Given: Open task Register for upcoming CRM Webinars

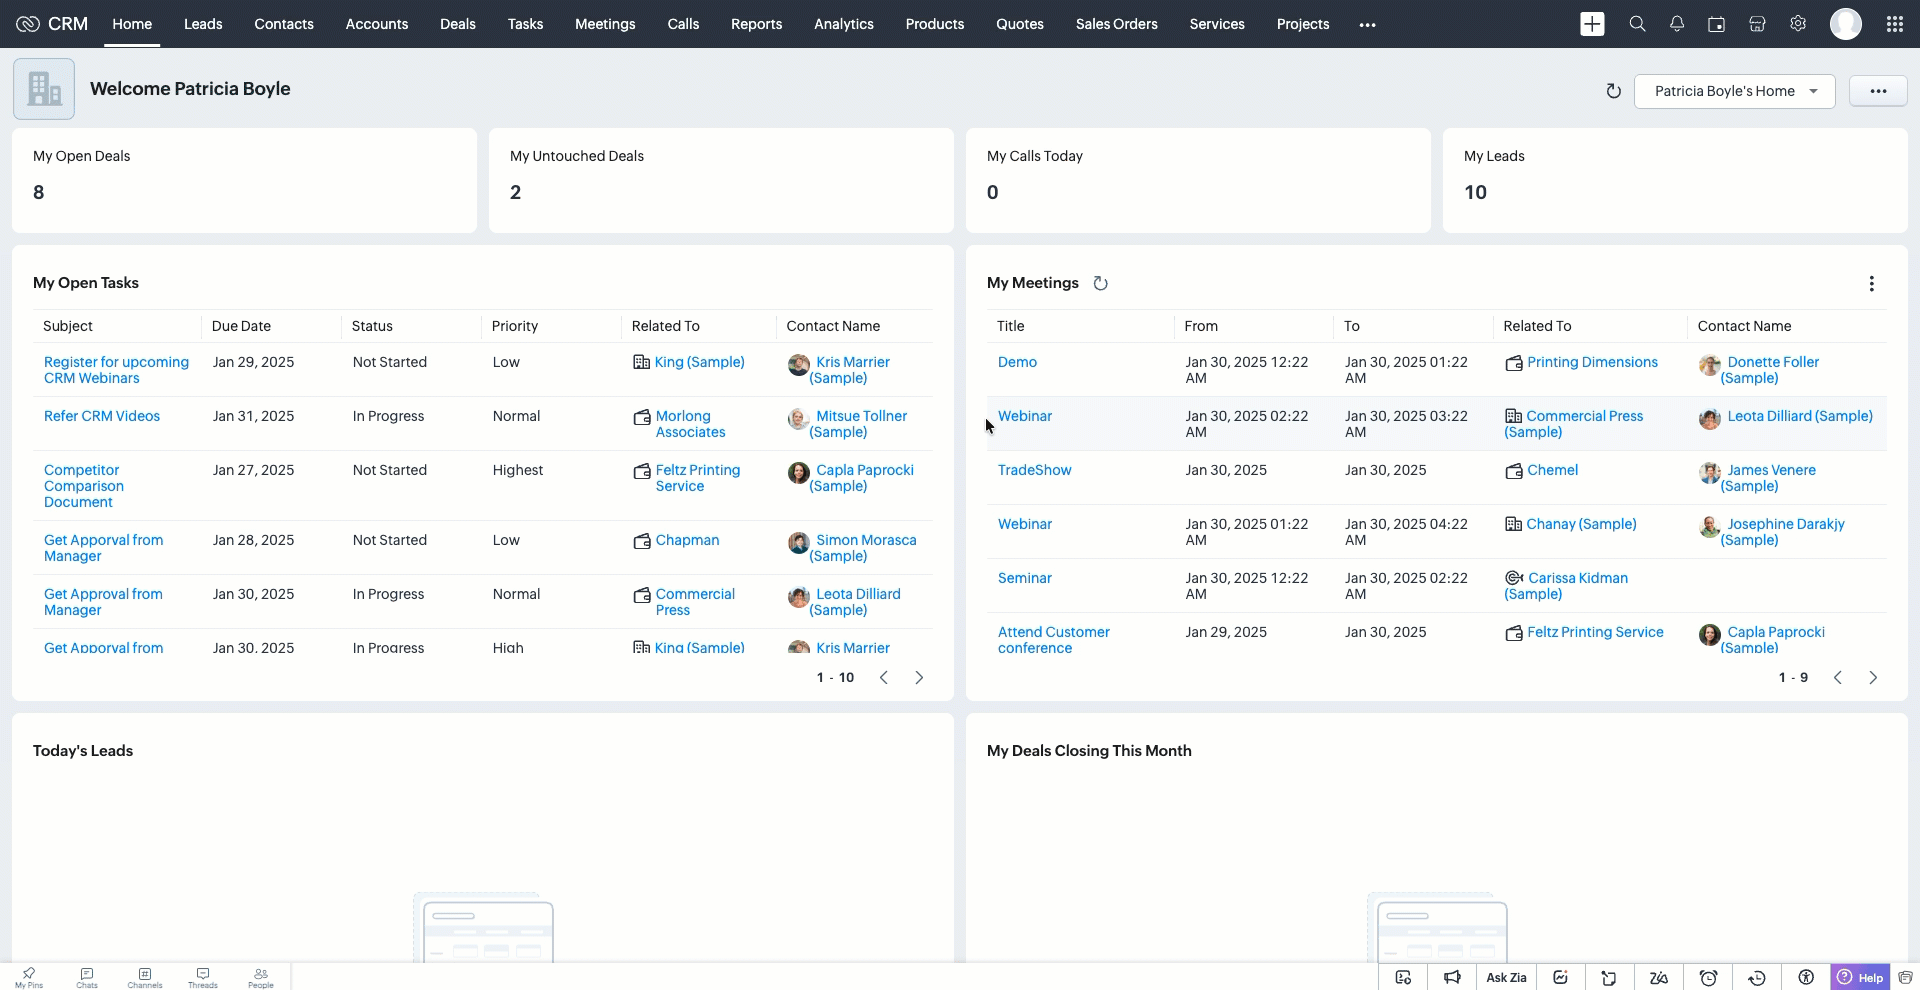Looking at the screenshot, I should (x=116, y=370).
